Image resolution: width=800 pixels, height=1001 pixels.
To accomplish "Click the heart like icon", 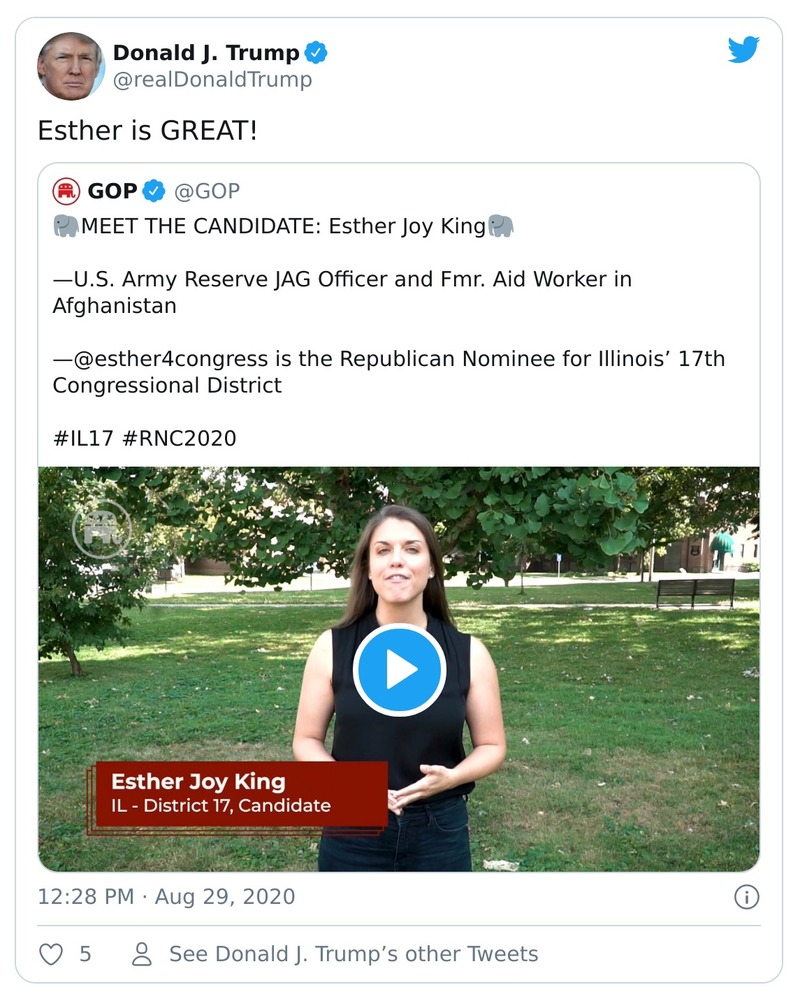I will [51, 954].
